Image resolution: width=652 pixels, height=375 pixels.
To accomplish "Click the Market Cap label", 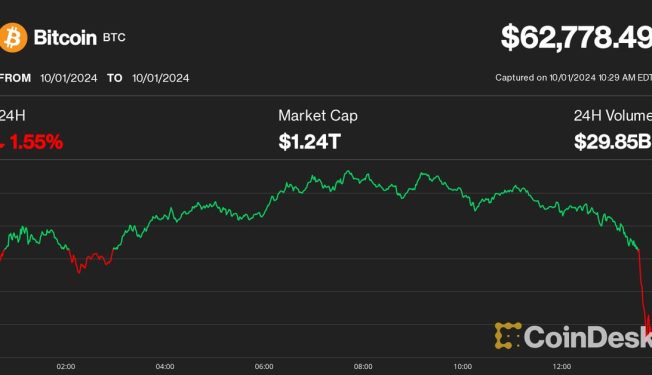I will point(318,116).
